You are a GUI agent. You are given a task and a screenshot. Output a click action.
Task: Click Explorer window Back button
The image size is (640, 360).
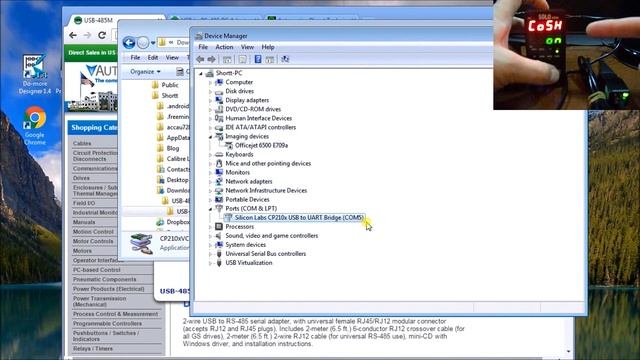129,42
